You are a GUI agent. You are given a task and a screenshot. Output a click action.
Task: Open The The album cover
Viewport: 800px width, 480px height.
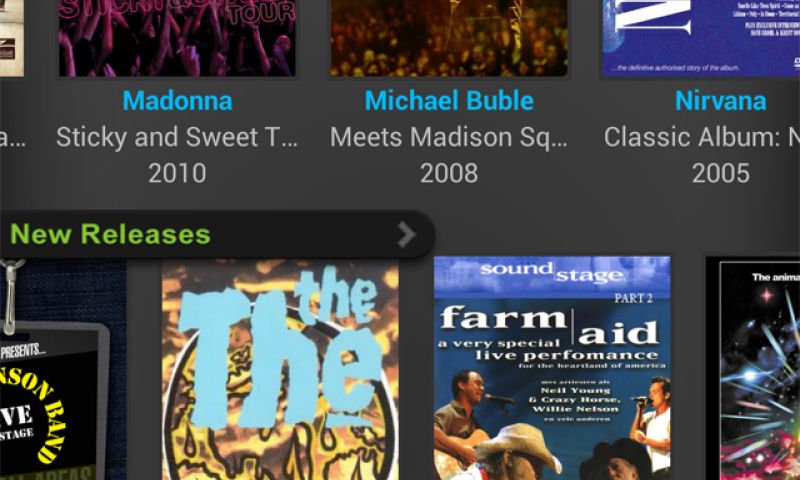tap(280, 370)
